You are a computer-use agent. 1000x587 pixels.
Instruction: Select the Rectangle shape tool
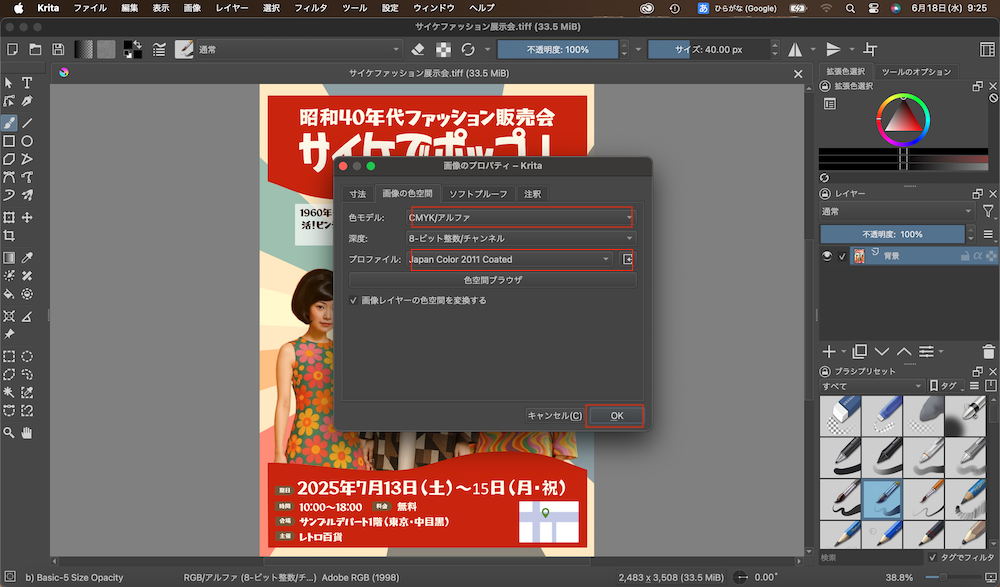point(9,141)
